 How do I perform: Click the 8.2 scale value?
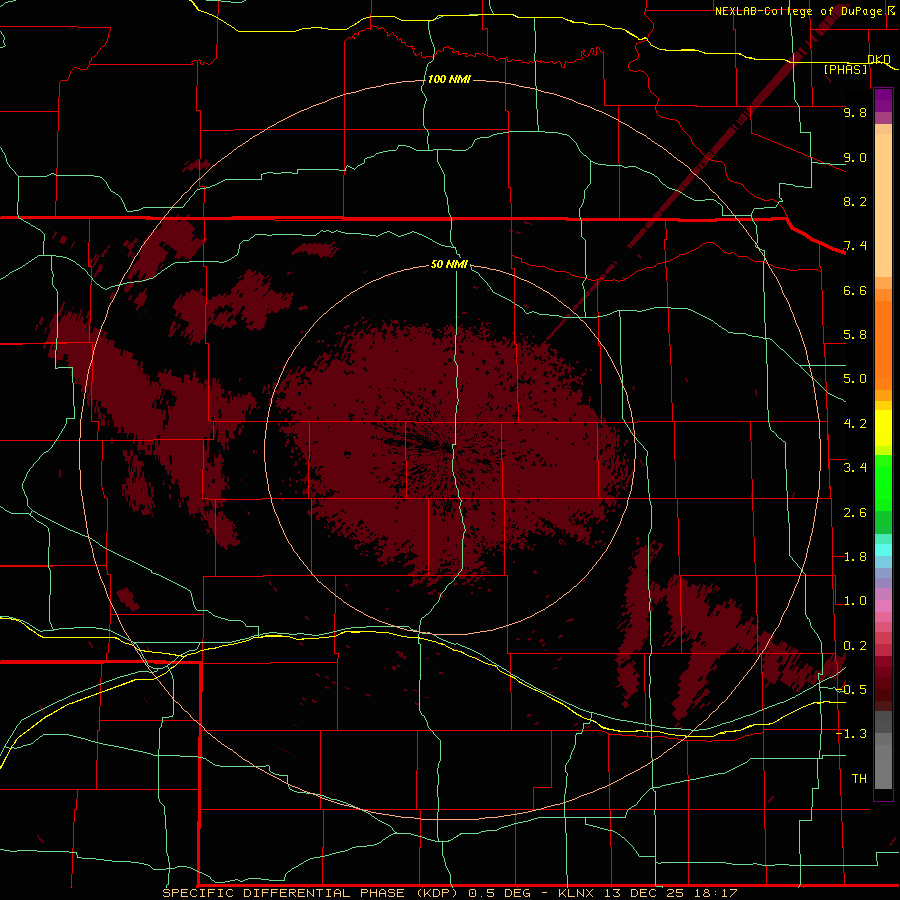tap(855, 201)
